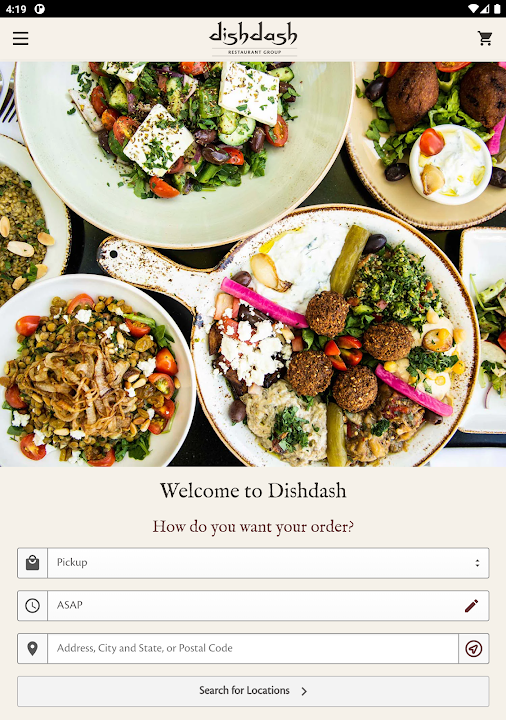Tap the Dishdash Restaurant Group logo
Screen dimensions: 506x720
(253, 39)
